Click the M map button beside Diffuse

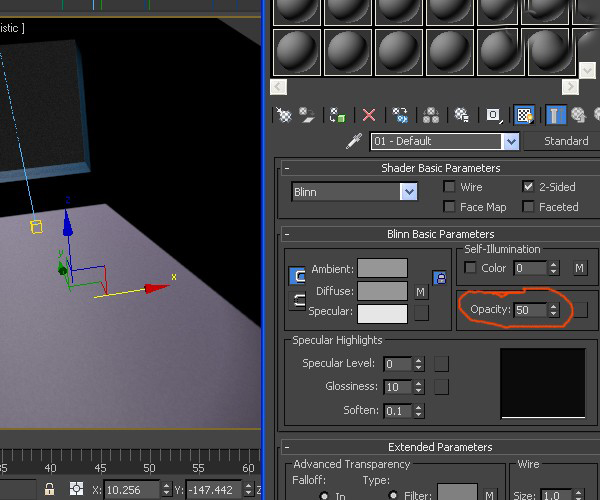[x=421, y=292]
